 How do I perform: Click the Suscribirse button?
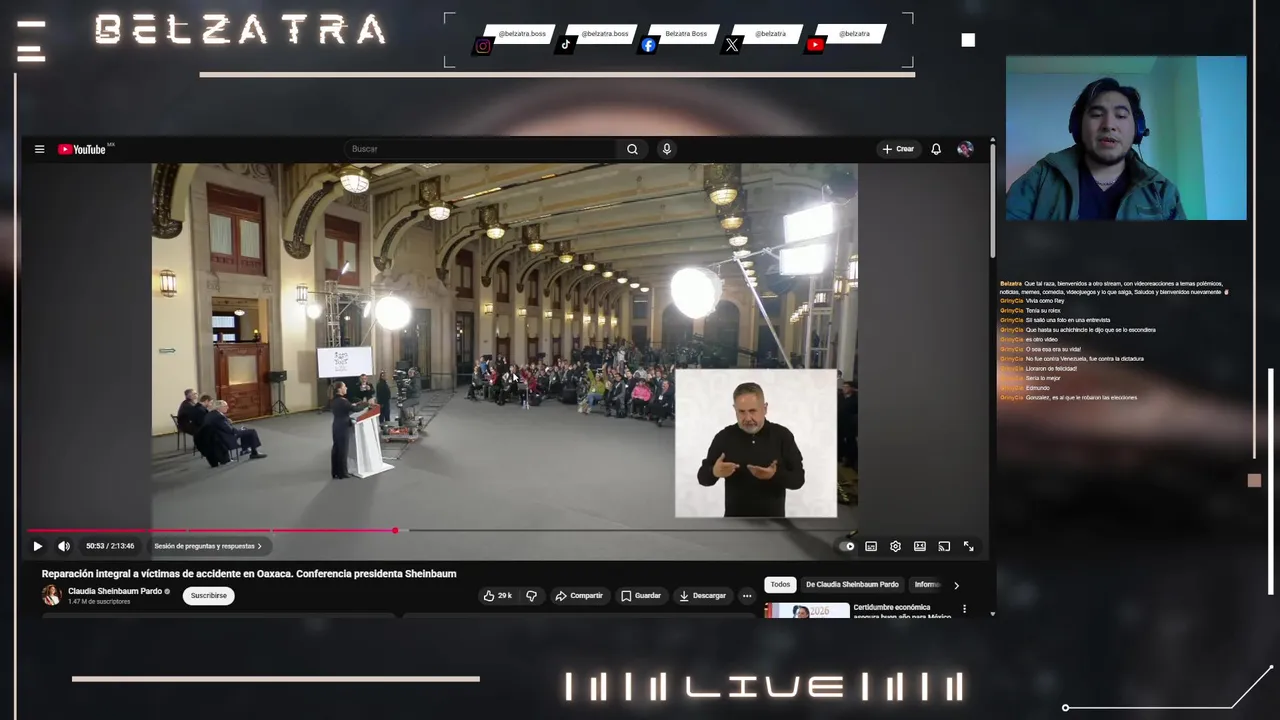pyautogui.click(x=208, y=596)
